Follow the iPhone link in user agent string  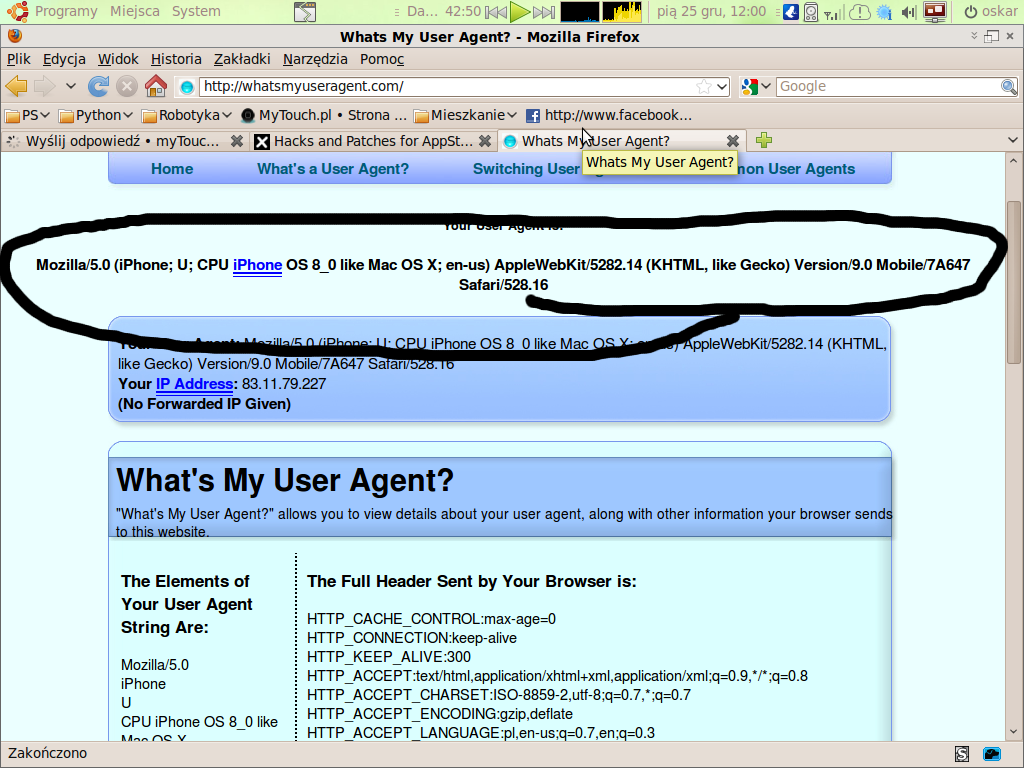257,265
